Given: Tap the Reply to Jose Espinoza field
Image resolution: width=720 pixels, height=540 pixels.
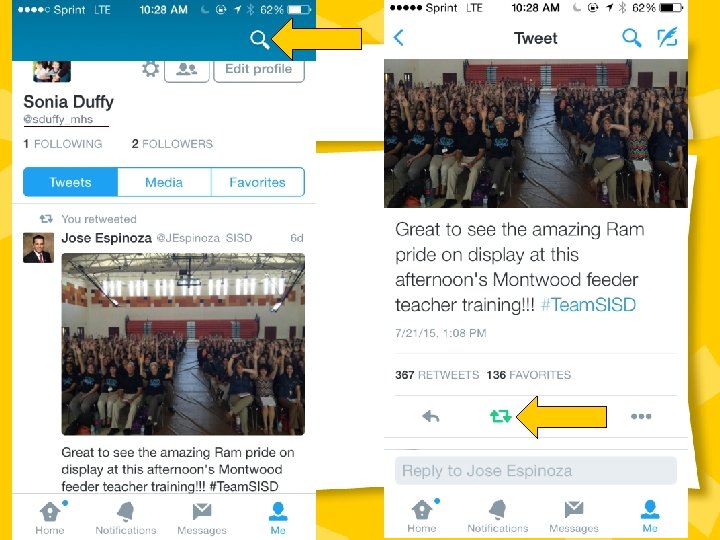Looking at the screenshot, I should [x=535, y=471].
